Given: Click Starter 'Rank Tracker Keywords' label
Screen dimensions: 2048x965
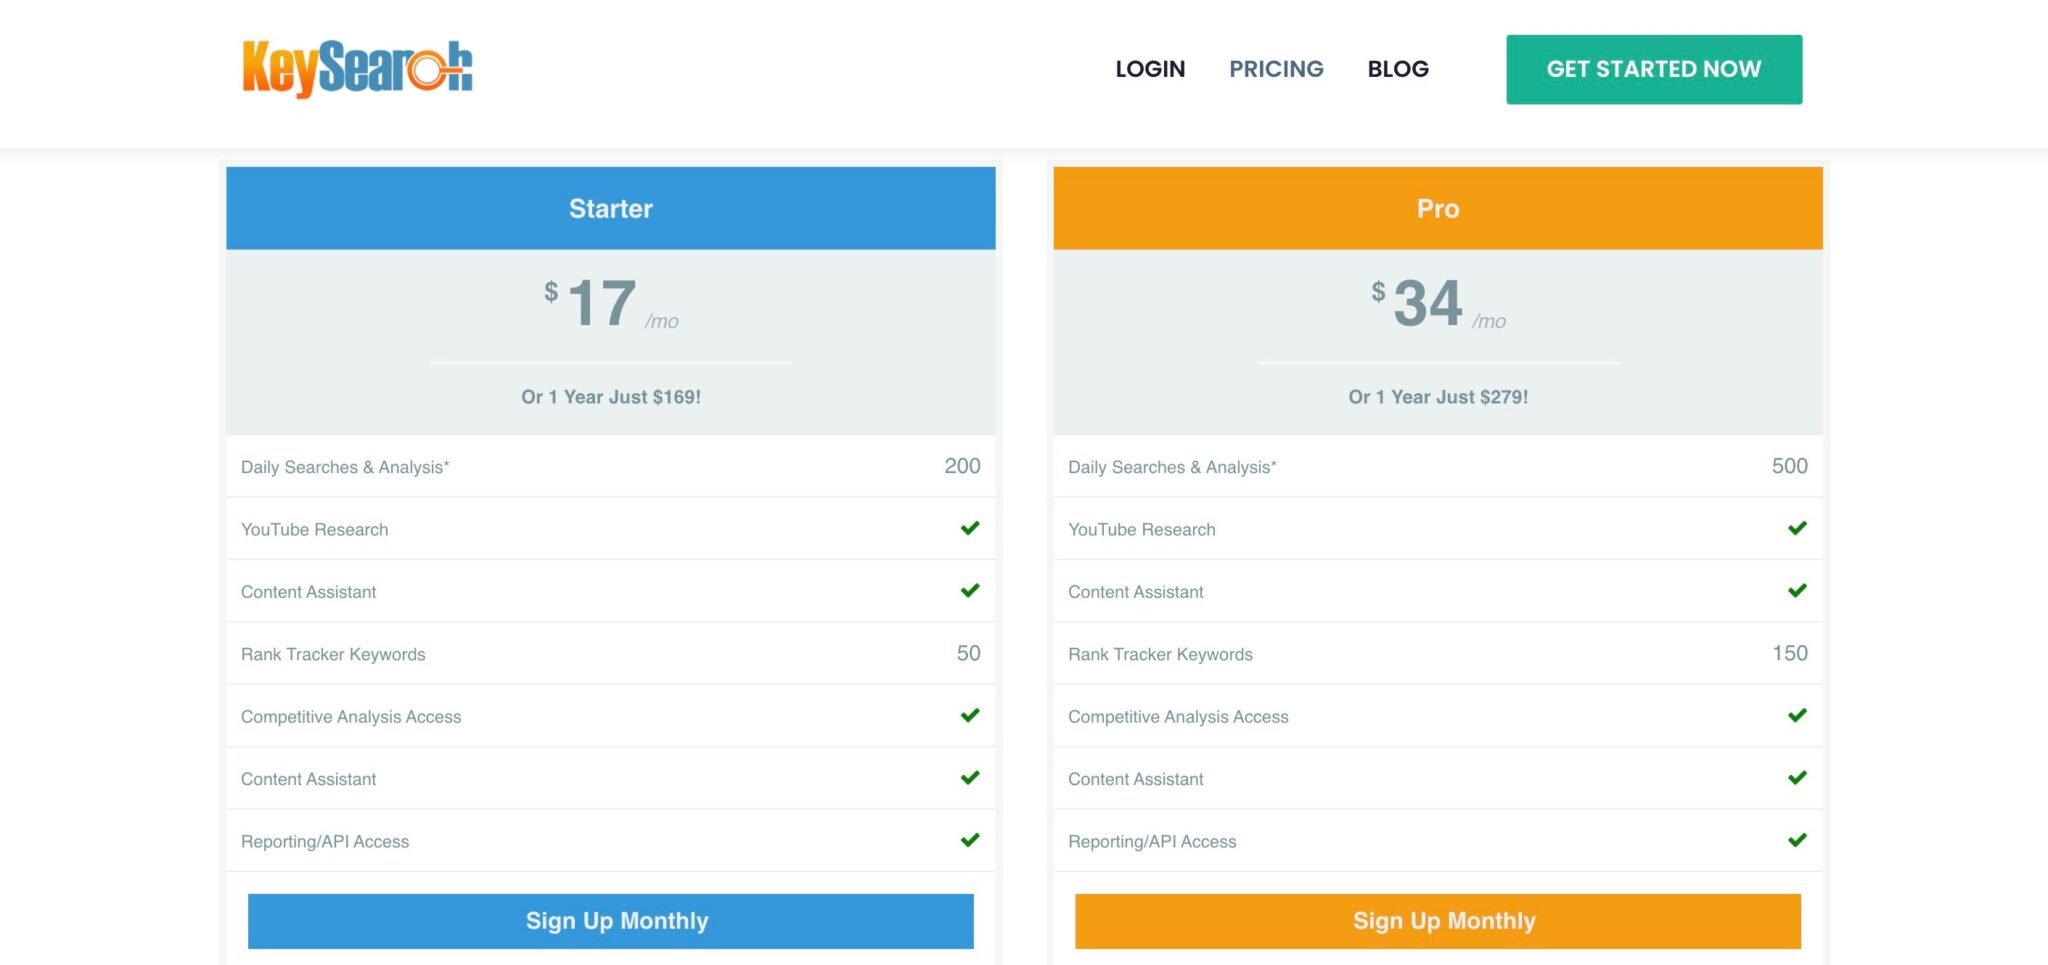Looking at the screenshot, I should [333, 655].
